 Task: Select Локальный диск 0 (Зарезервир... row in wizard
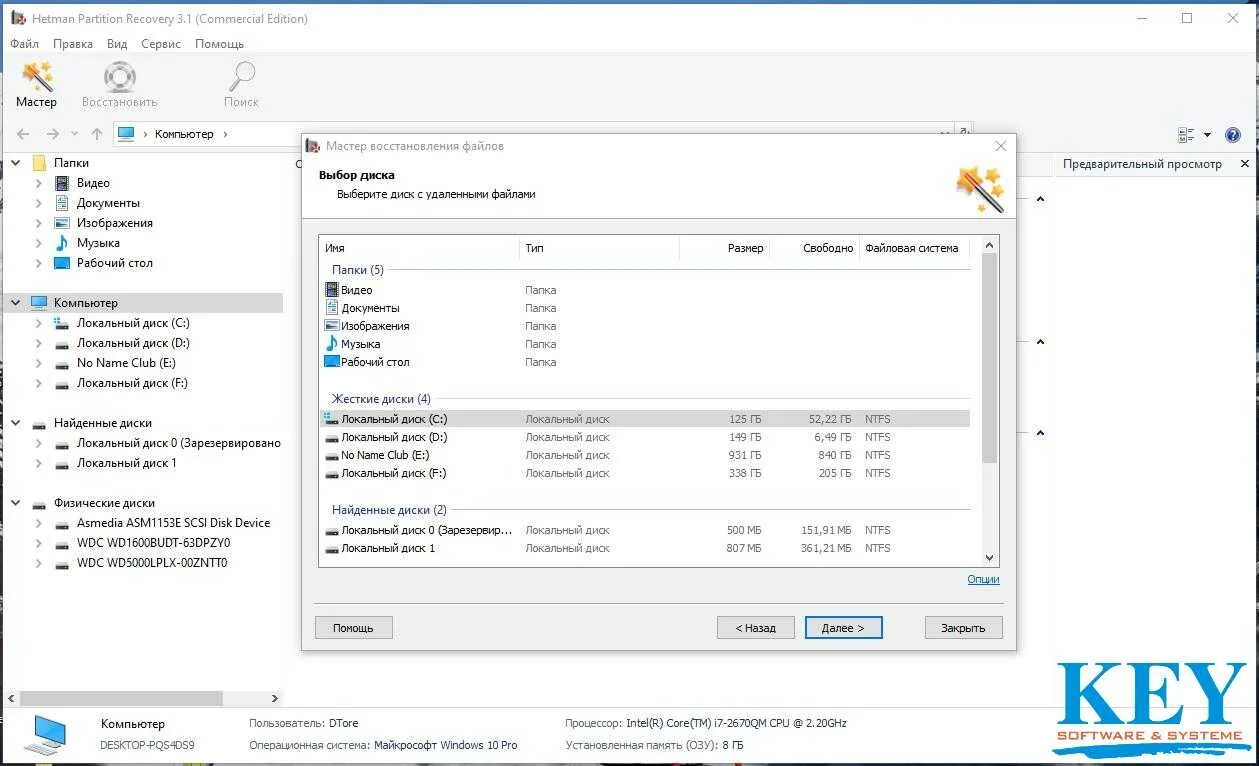[645, 530]
